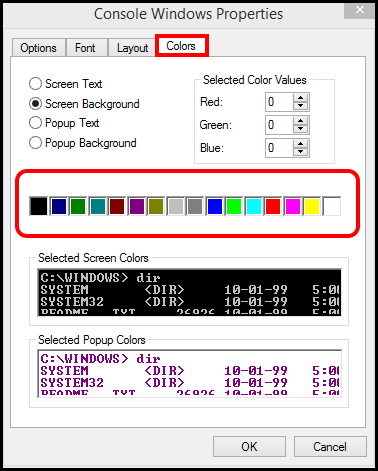Pick the bright green color swatch
The image size is (378, 471).
click(x=234, y=206)
